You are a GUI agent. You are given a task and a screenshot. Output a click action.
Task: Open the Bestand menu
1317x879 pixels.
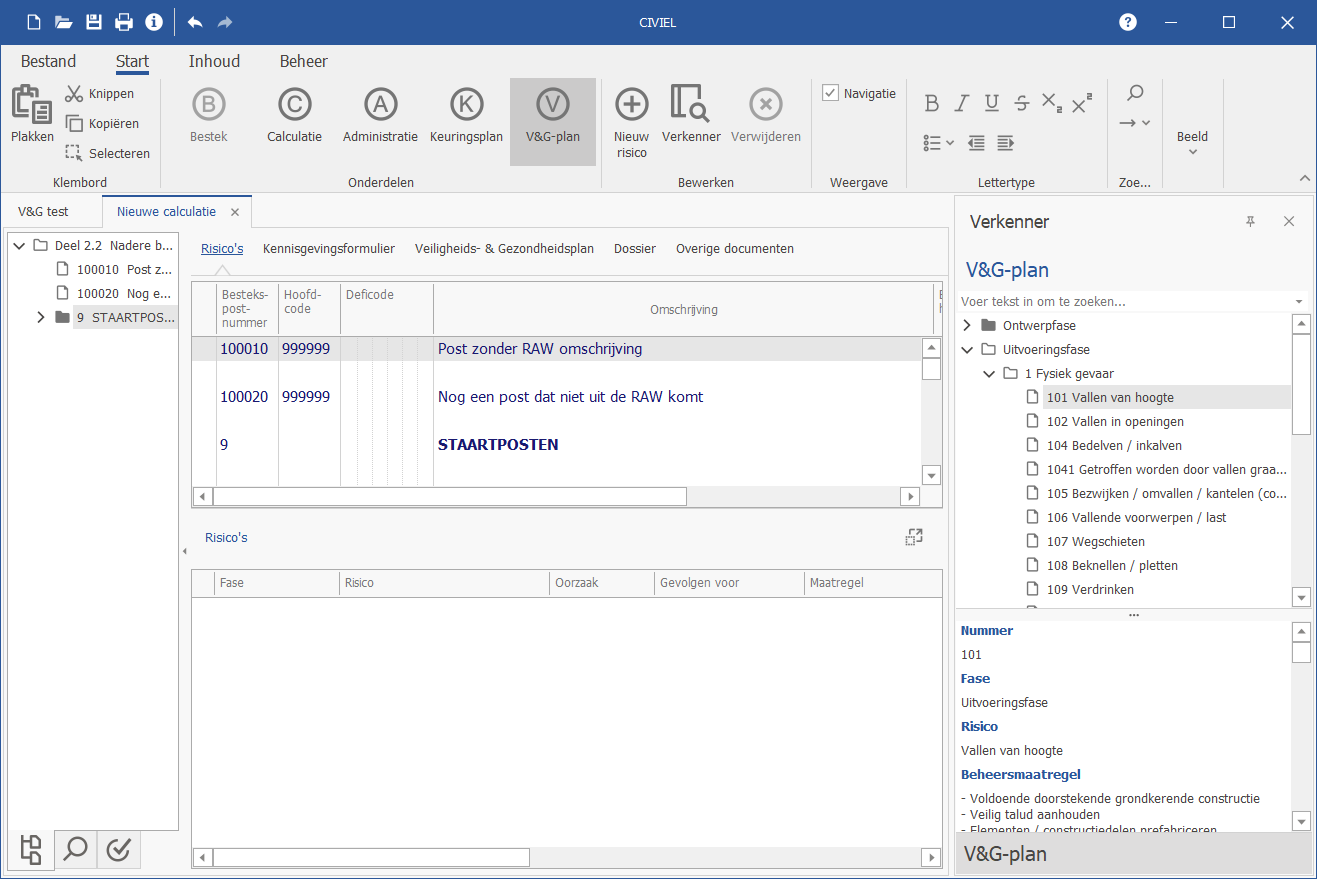click(48, 61)
